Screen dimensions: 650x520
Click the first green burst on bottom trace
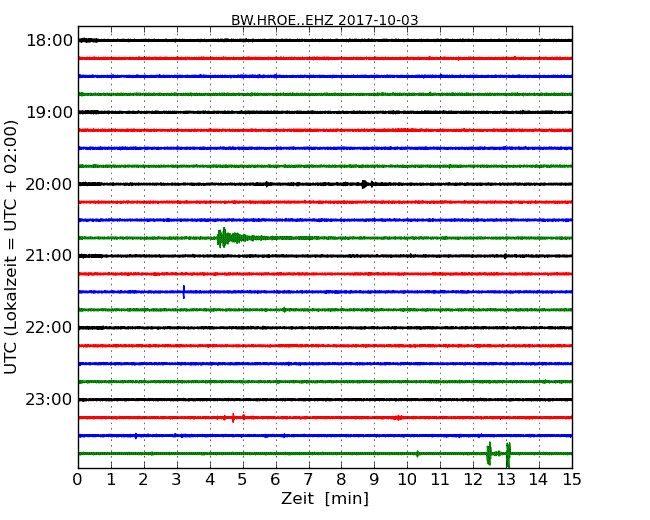pos(489,453)
